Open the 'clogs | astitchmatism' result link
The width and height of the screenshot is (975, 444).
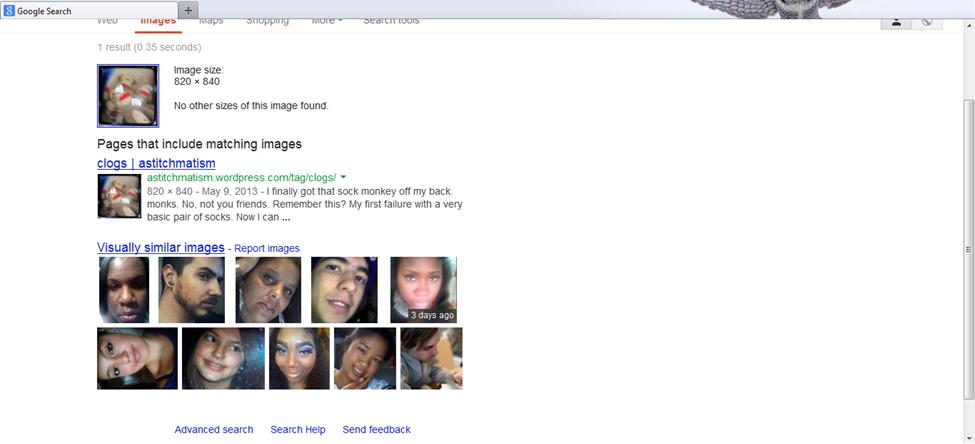(x=156, y=163)
